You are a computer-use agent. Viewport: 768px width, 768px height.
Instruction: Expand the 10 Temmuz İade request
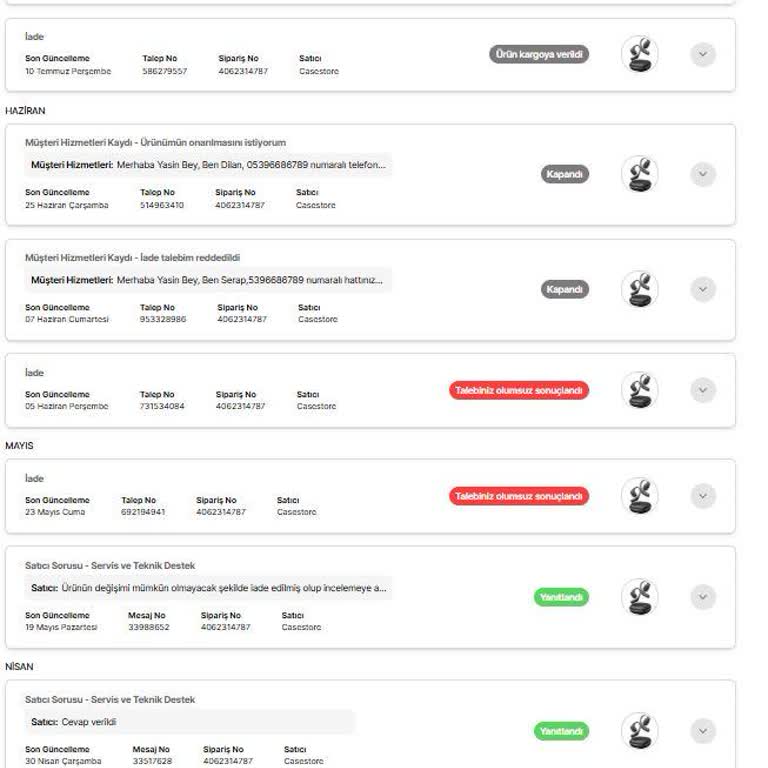tap(703, 54)
